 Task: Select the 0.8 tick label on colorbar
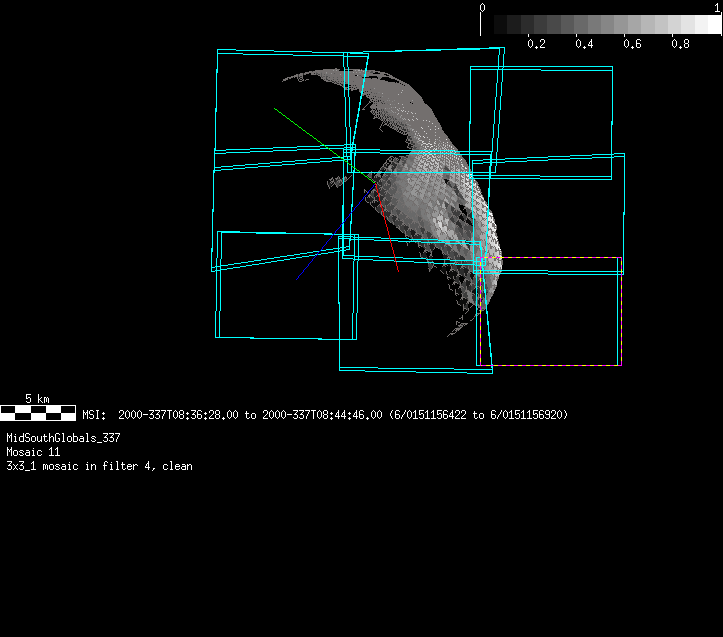click(x=680, y=44)
